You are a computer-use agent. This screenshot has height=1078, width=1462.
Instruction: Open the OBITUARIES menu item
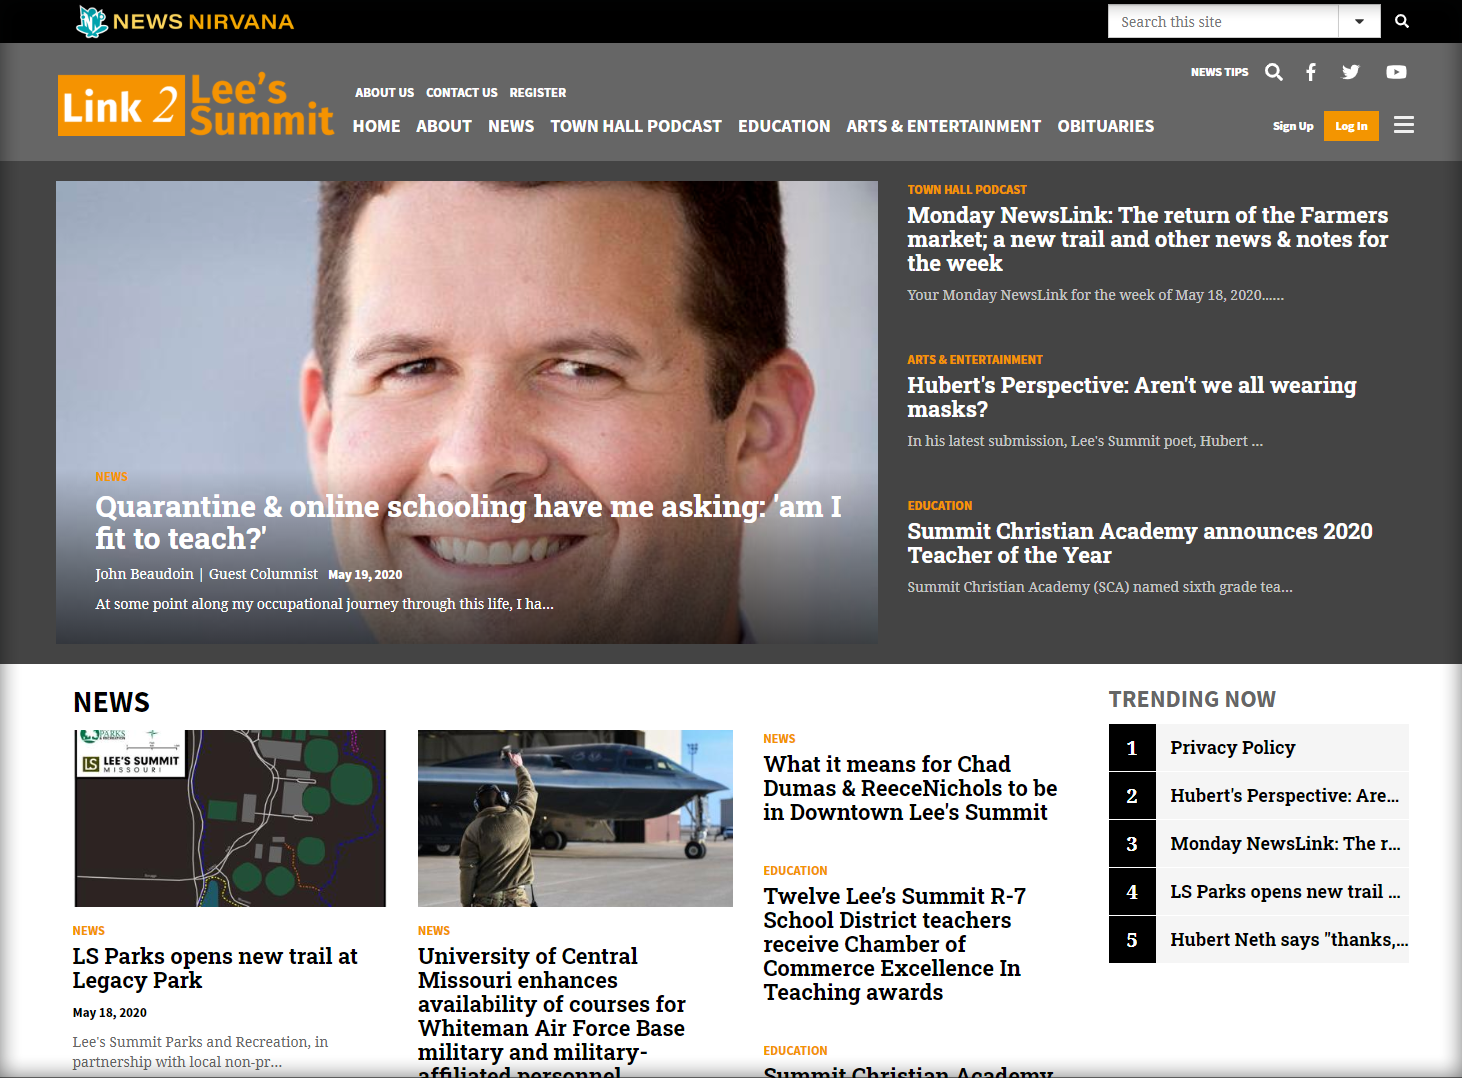[x=1106, y=126]
